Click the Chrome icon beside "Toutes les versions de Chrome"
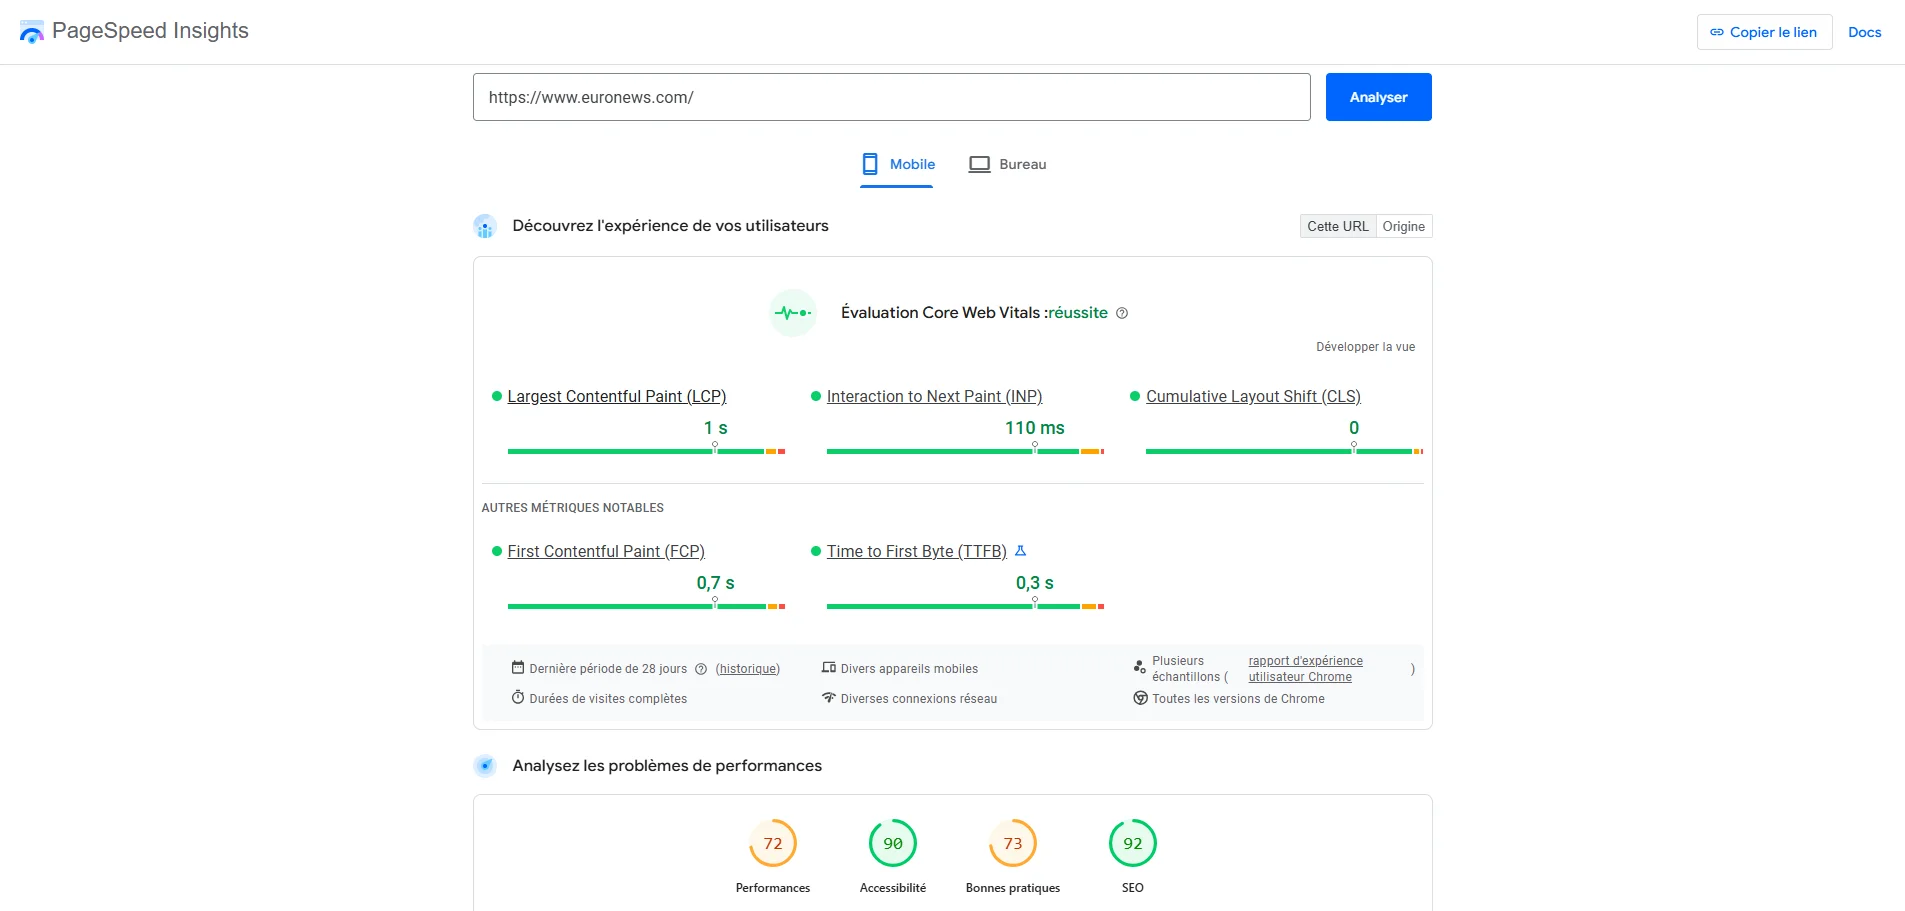The width and height of the screenshot is (1905, 911). [1140, 697]
